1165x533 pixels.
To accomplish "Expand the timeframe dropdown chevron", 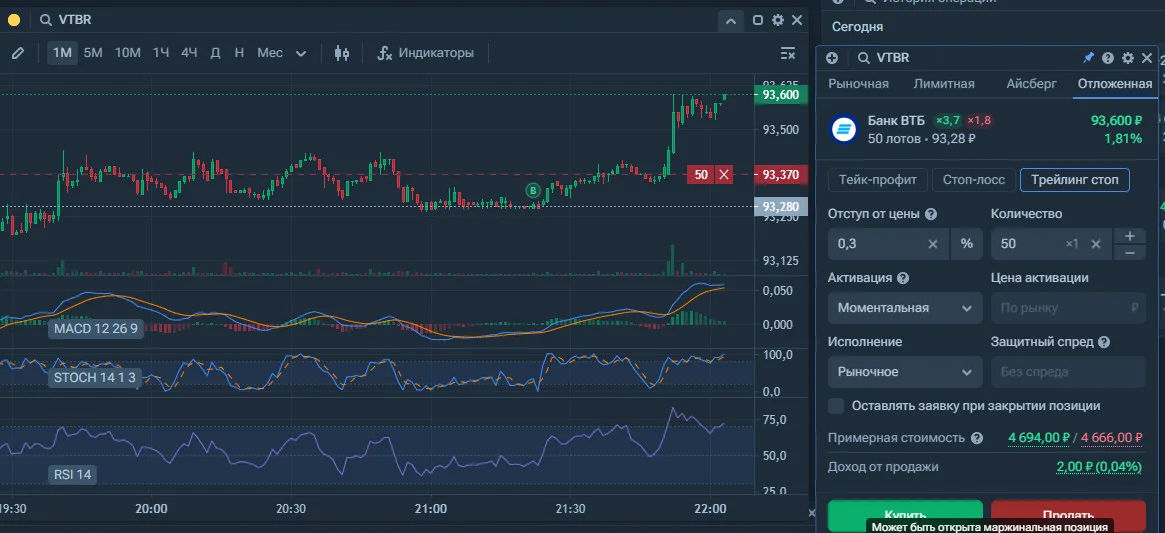I will pyautogui.click(x=301, y=54).
